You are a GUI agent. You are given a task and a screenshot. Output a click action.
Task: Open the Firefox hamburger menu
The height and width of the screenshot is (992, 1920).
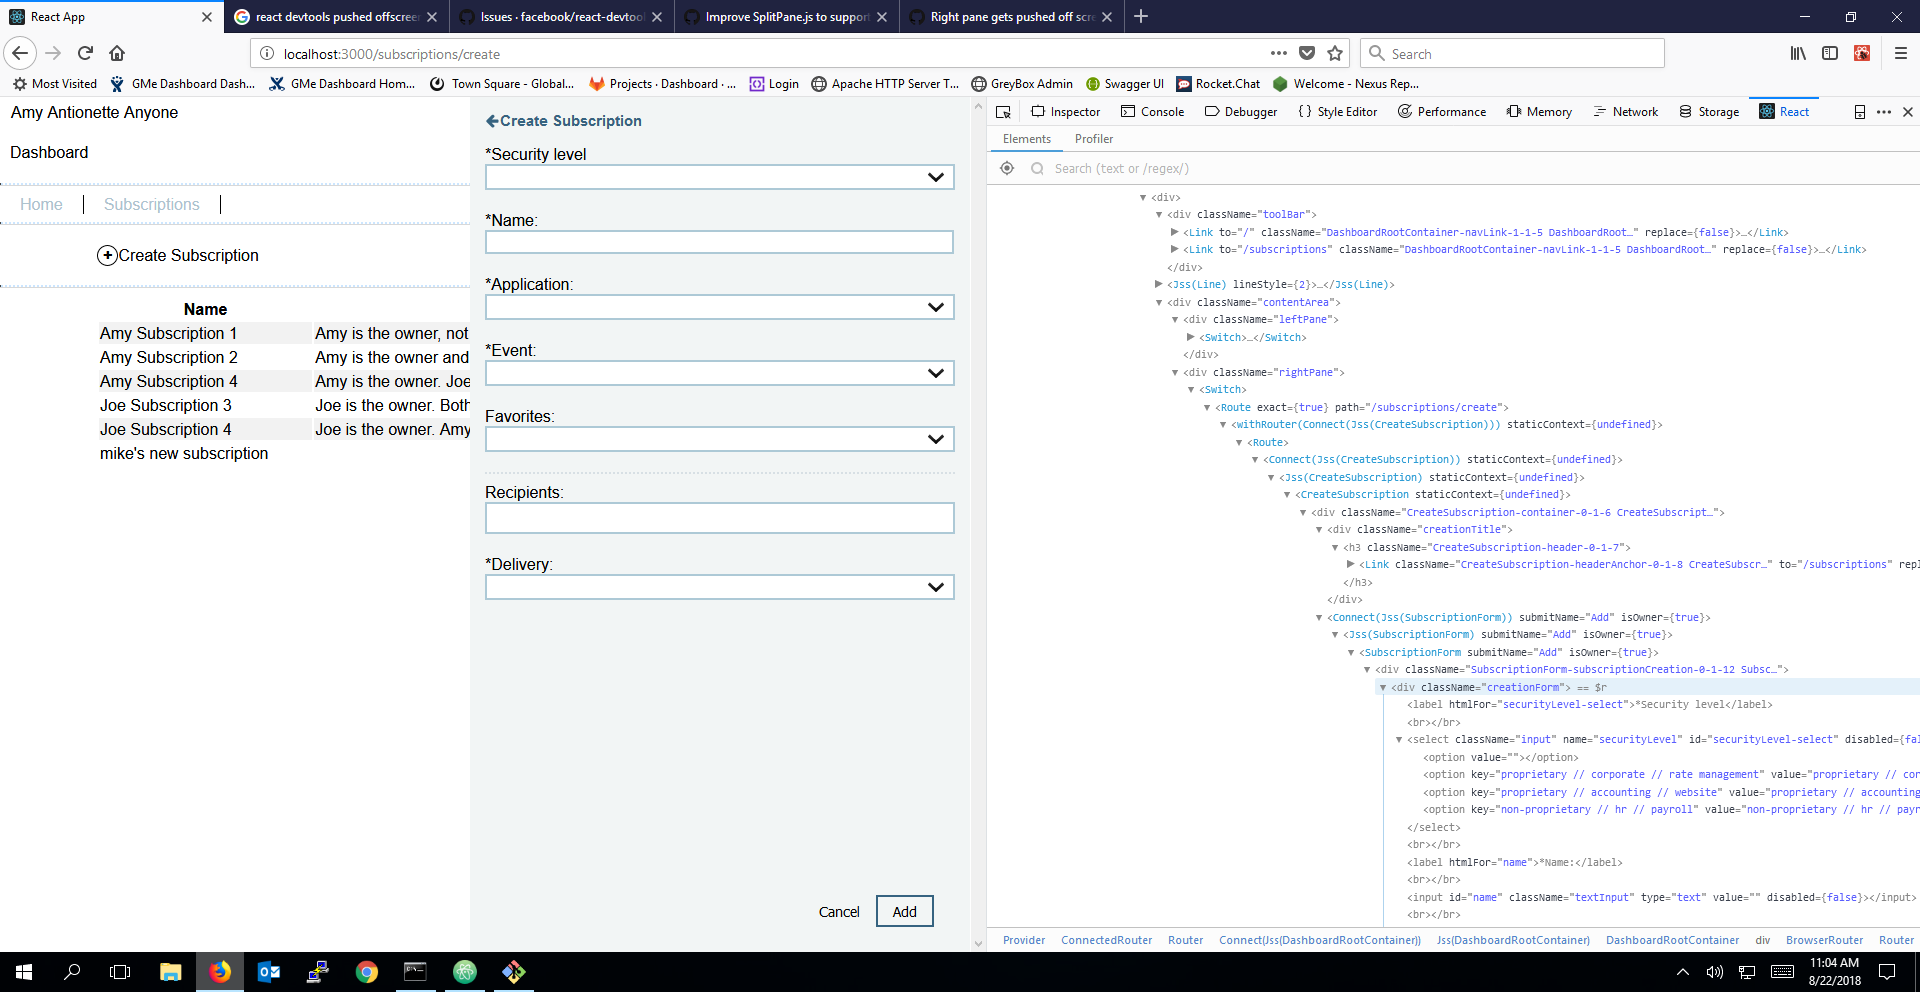coord(1901,53)
